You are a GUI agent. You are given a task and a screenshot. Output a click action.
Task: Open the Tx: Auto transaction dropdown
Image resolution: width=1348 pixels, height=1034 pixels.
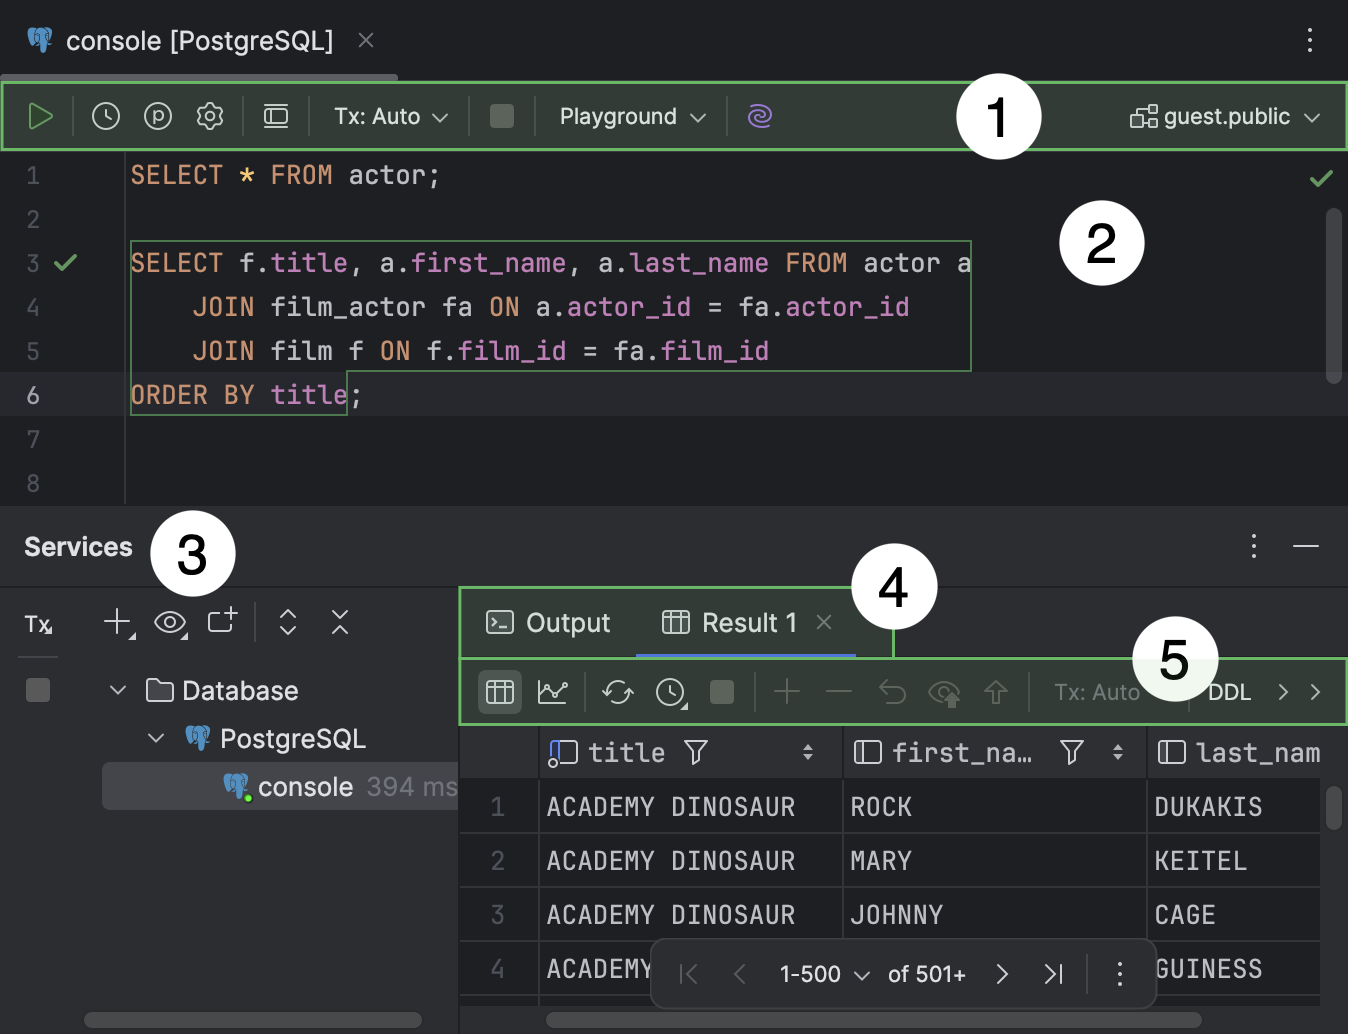click(388, 116)
